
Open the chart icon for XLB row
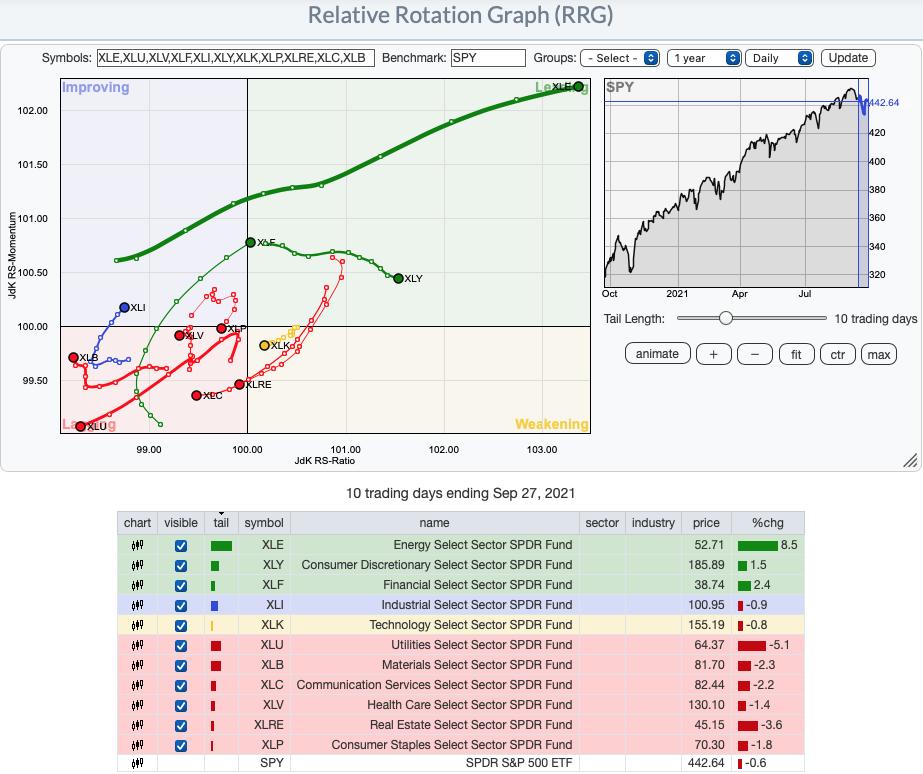pyautogui.click(x=137, y=666)
